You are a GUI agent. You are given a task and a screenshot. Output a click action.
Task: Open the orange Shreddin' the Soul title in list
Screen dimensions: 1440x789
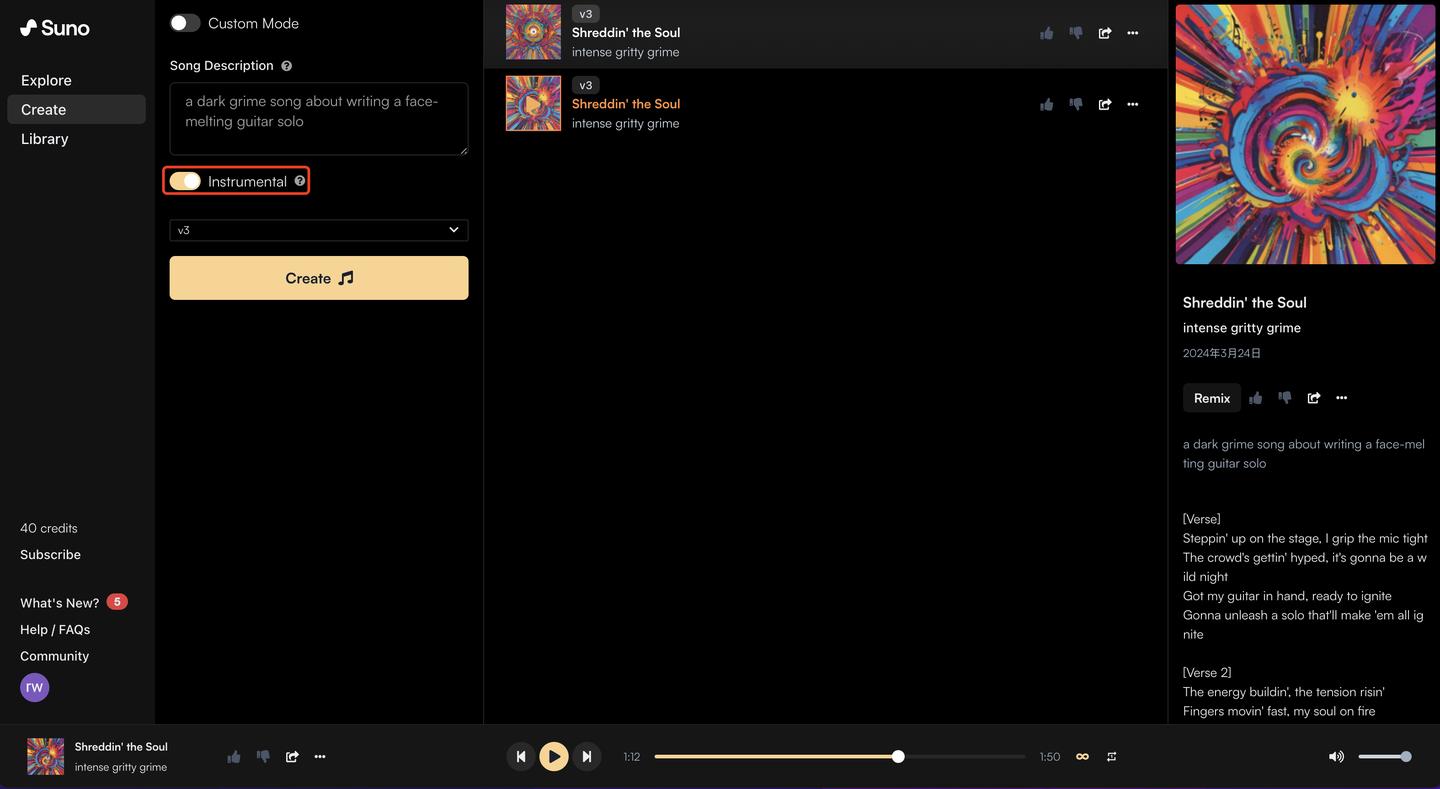tap(626, 104)
